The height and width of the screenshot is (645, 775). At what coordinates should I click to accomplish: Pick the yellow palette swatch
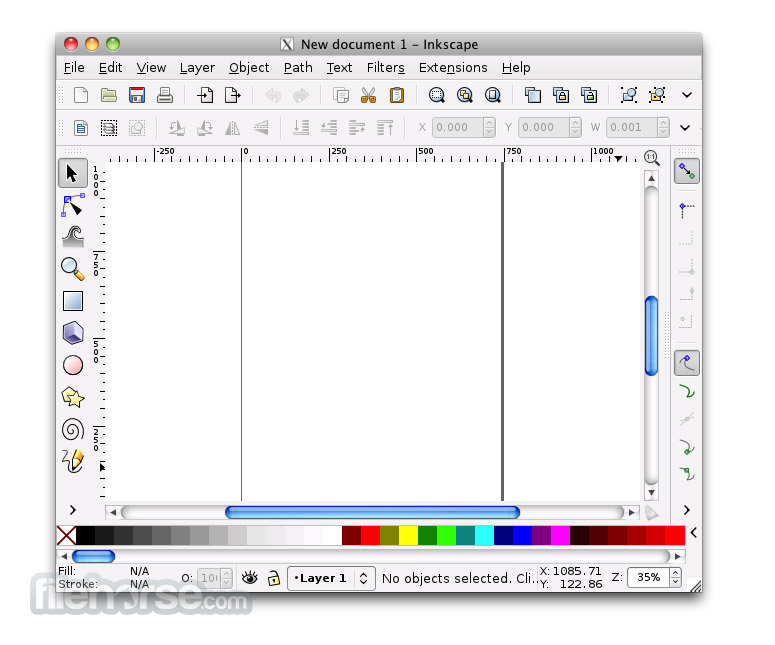click(x=408, y=536)
